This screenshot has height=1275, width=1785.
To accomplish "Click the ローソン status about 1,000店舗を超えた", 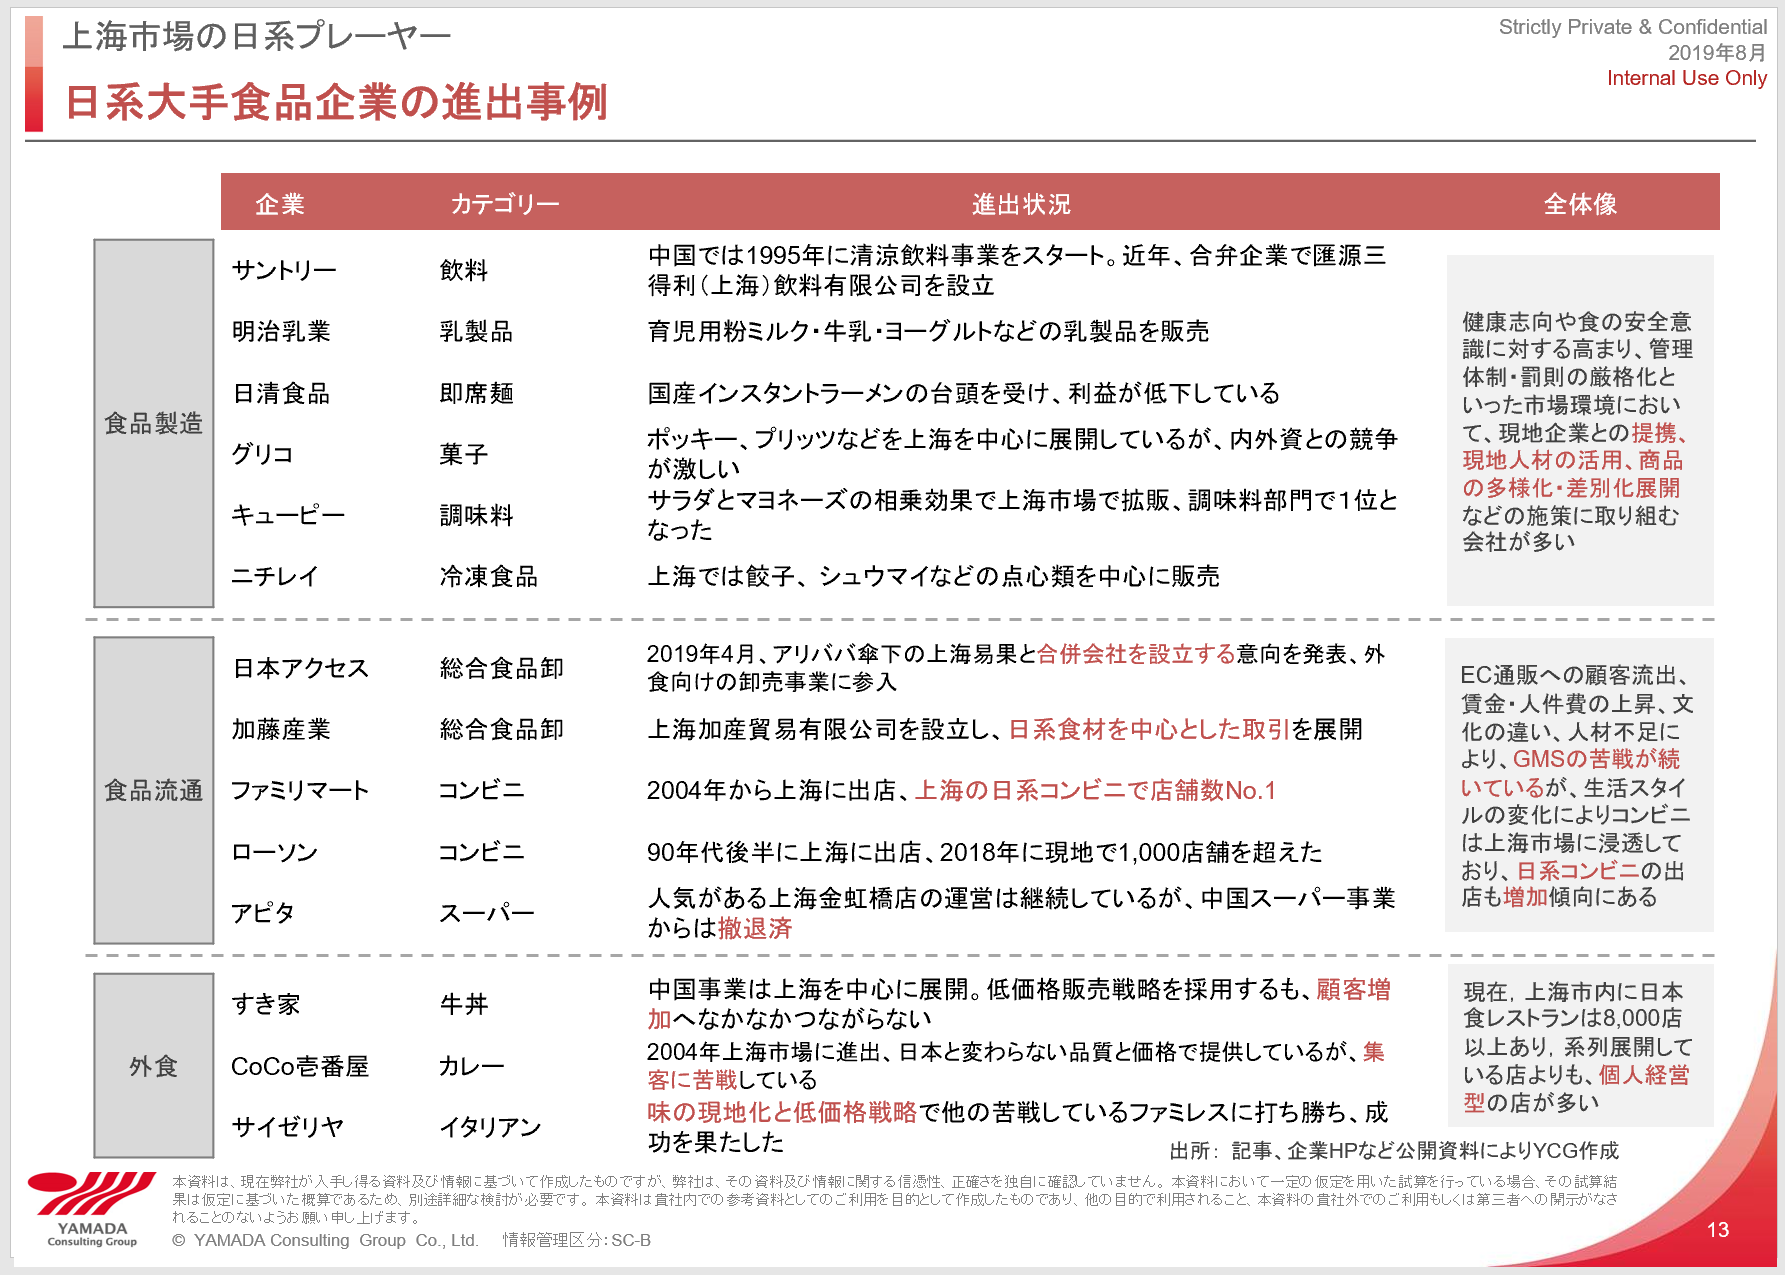I will click(985, 852).
